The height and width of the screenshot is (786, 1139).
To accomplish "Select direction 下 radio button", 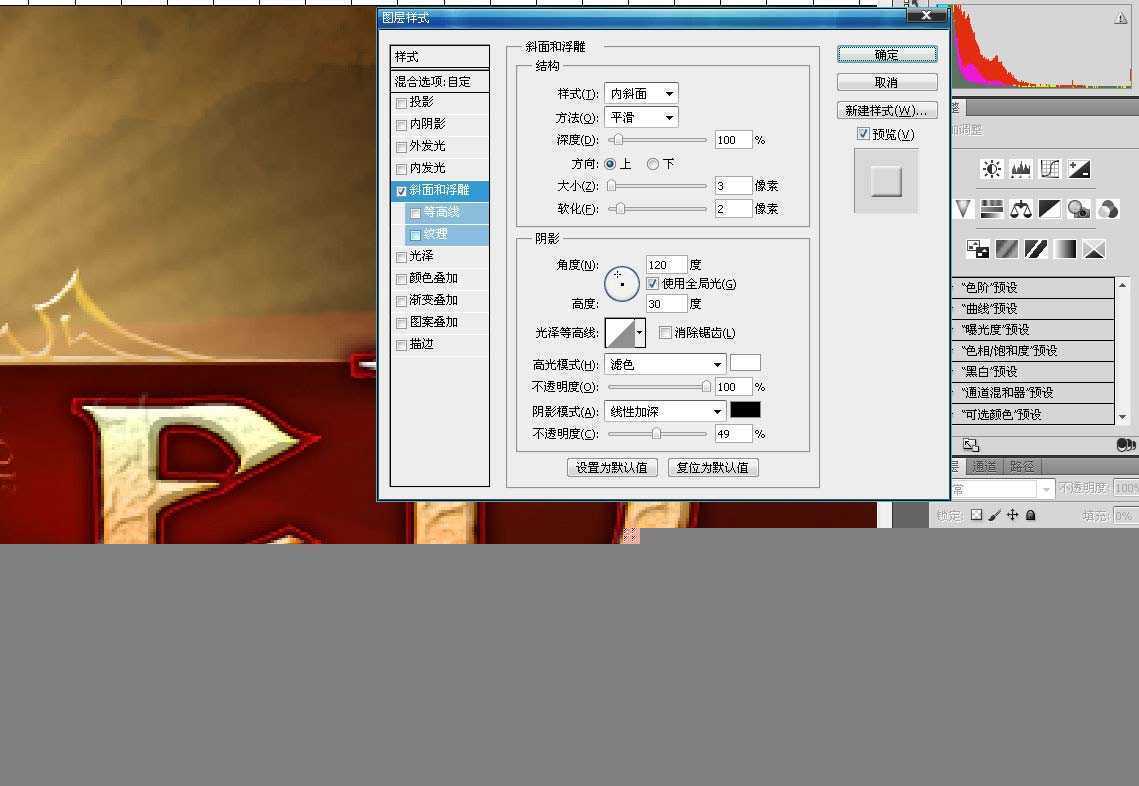I will click(x=653, y=164).
